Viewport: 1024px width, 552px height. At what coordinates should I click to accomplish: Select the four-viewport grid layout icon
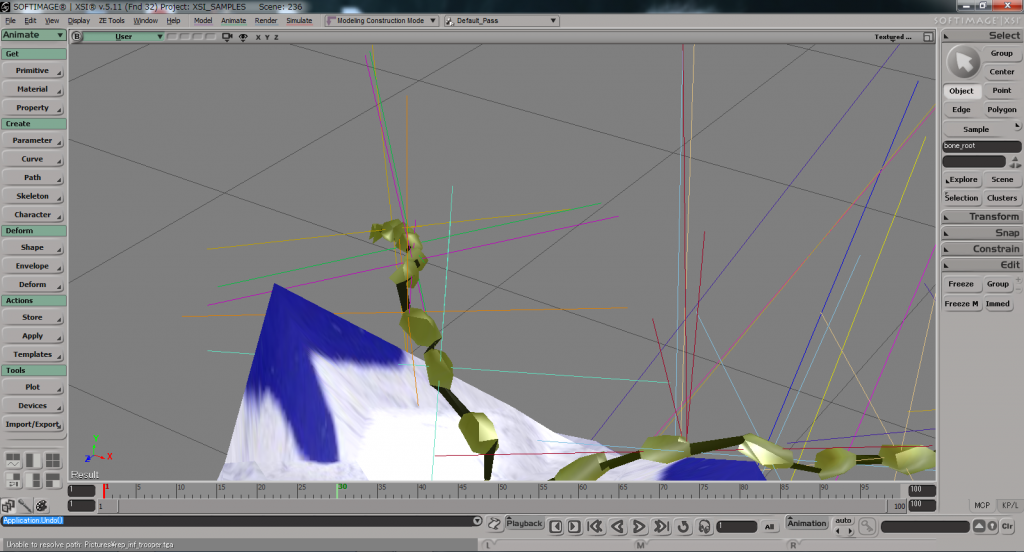[x=53, y=461]
